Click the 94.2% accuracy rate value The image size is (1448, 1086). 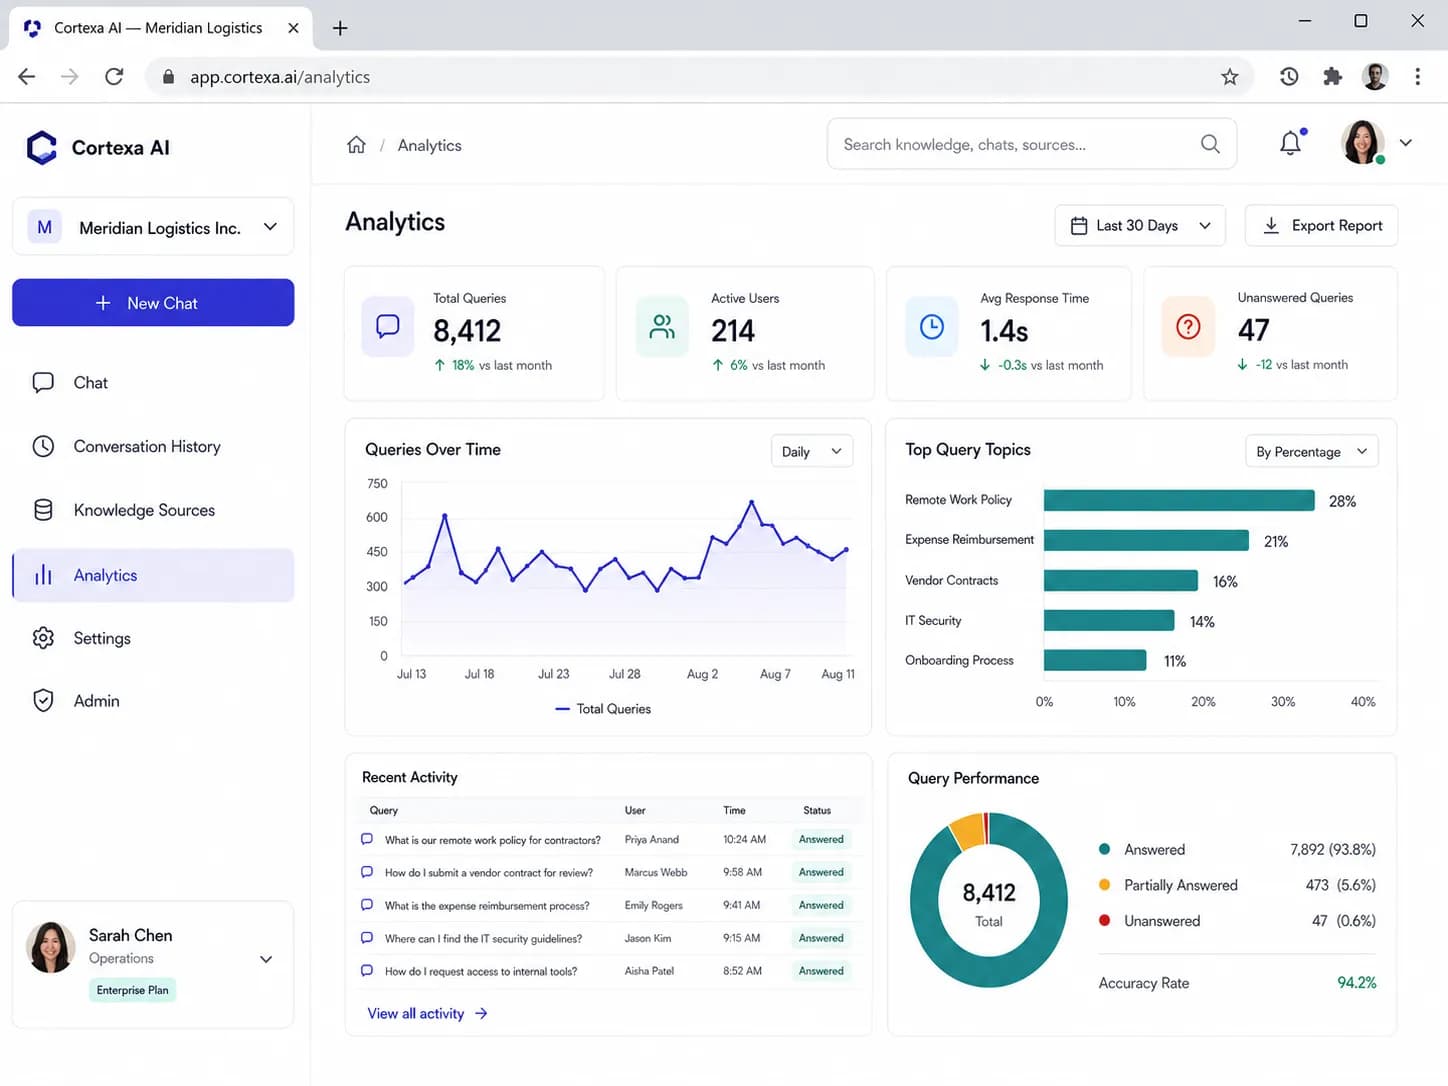[x=1357, y=983]
